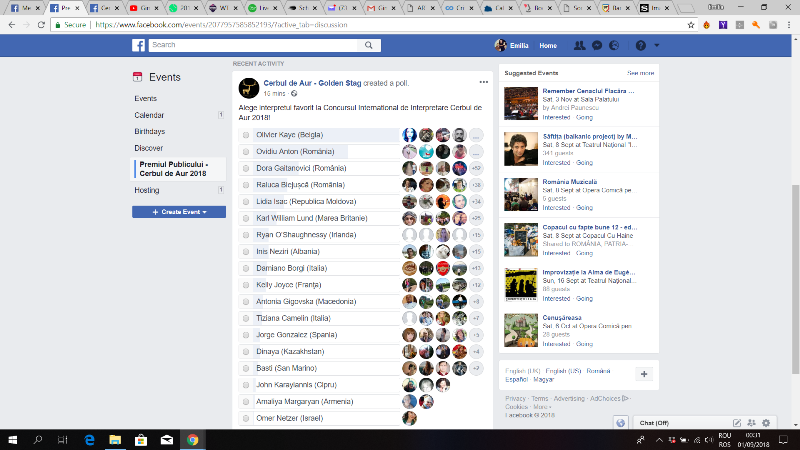Viewport: 800px width, 450px height.
Task: Open Calendar in Events sidebar
Action: (x=149, y=115)
